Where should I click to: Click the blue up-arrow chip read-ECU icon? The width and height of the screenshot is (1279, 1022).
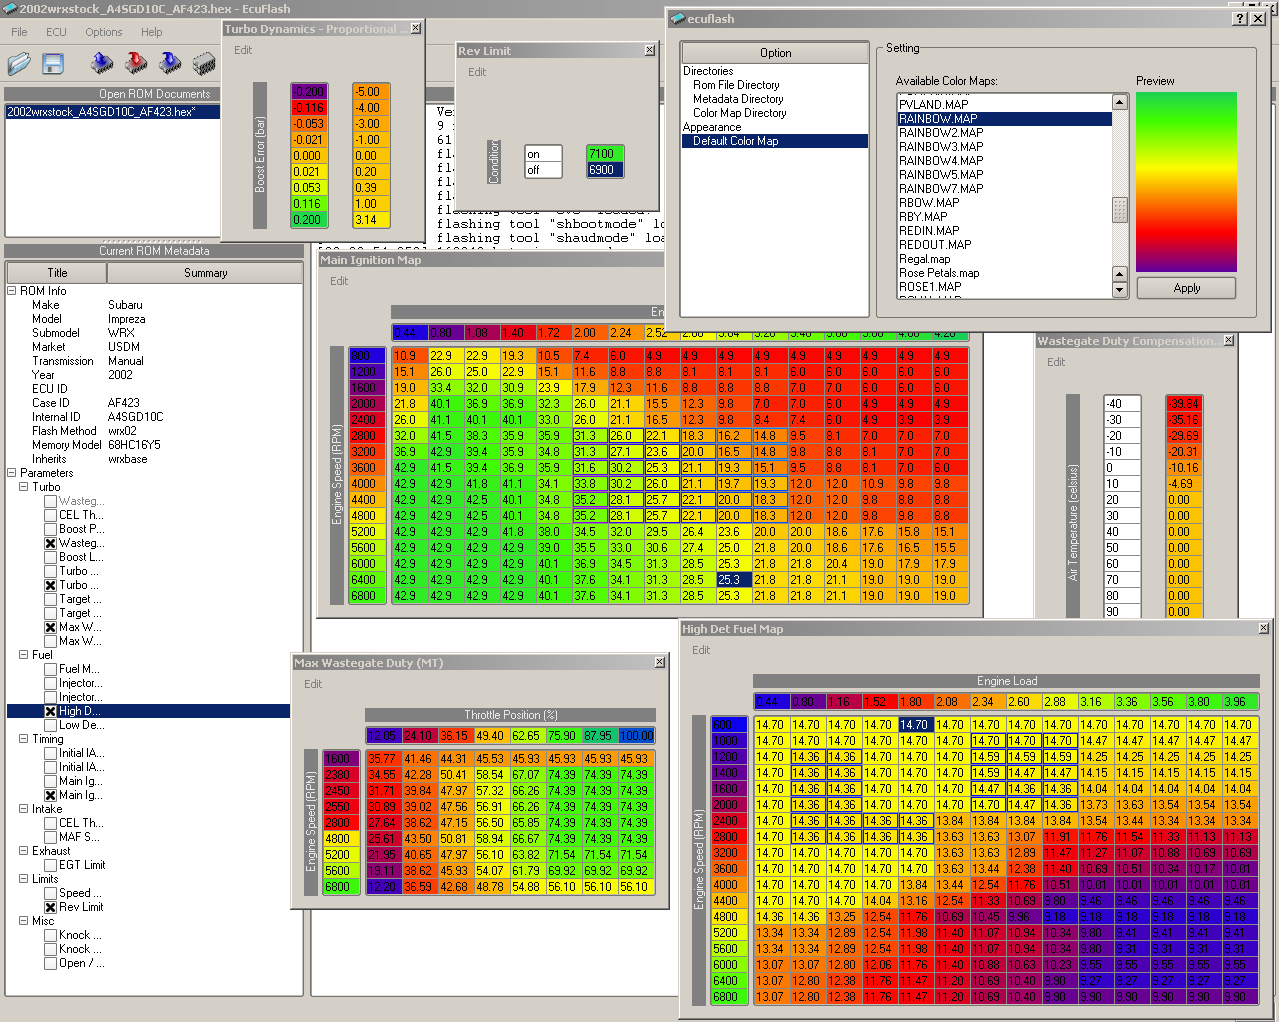102,64
